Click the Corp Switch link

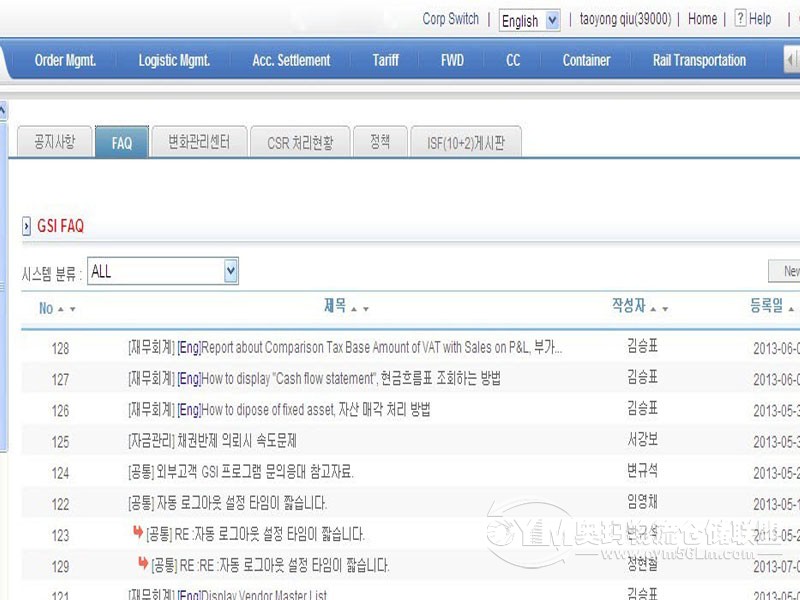tap(451, 19)
